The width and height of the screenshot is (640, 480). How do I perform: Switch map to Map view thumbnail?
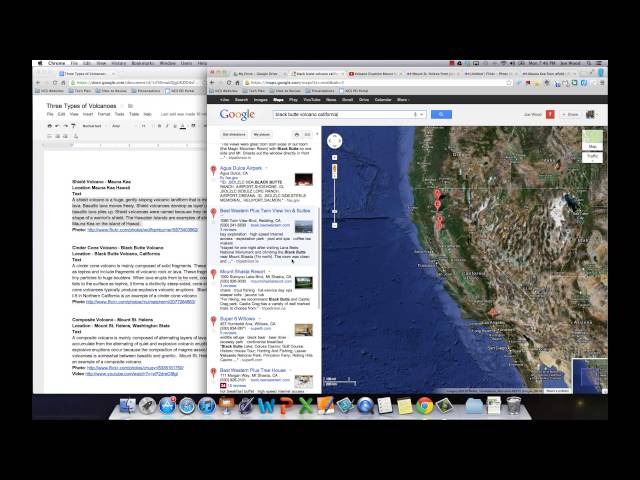(x=592, y=140)
